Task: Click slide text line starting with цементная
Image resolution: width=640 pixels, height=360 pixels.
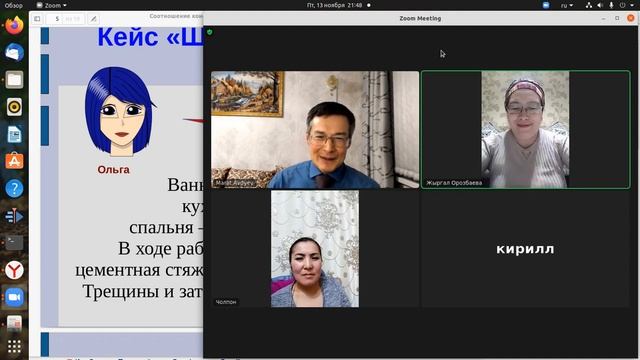Action: [x=139, y=270]
